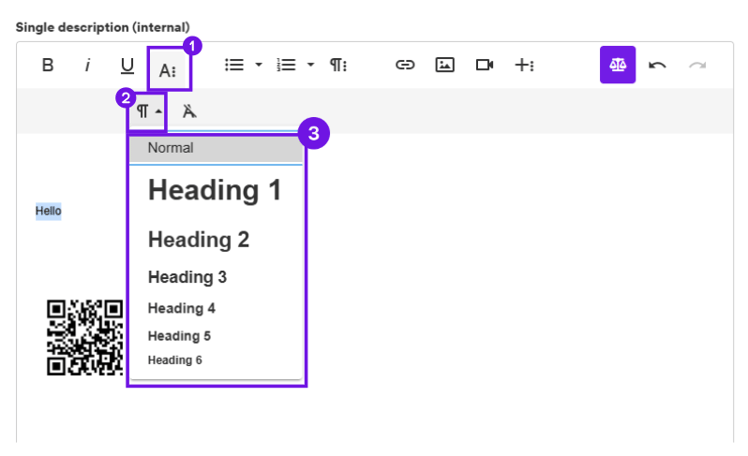This screenshot has width=748, height=456.
Task: Expand the unordered list style dropdown arrow
Action: 258,65
